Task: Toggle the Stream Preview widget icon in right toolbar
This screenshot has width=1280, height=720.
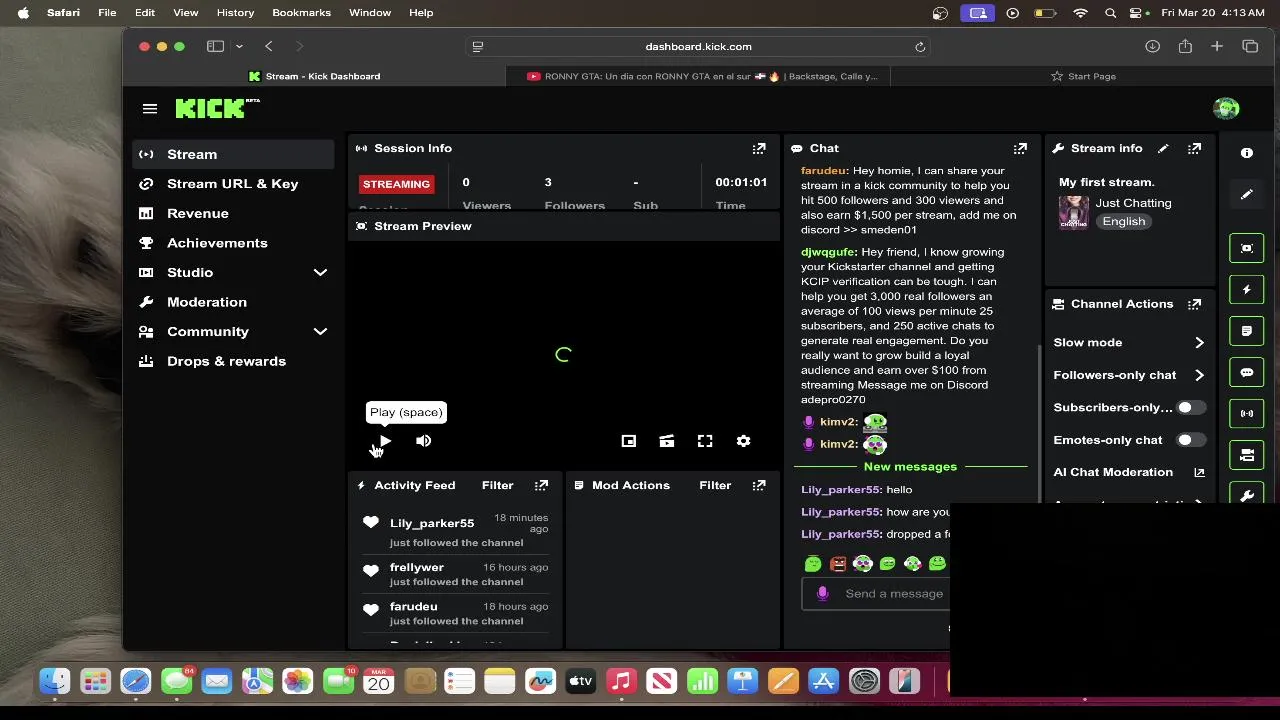Action: (1247, 248)
